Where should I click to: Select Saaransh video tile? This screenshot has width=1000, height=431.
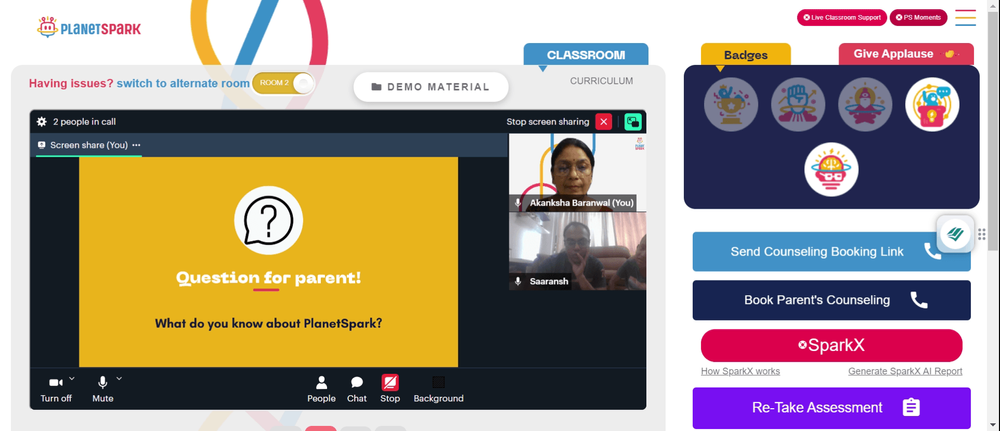(577, 251)
